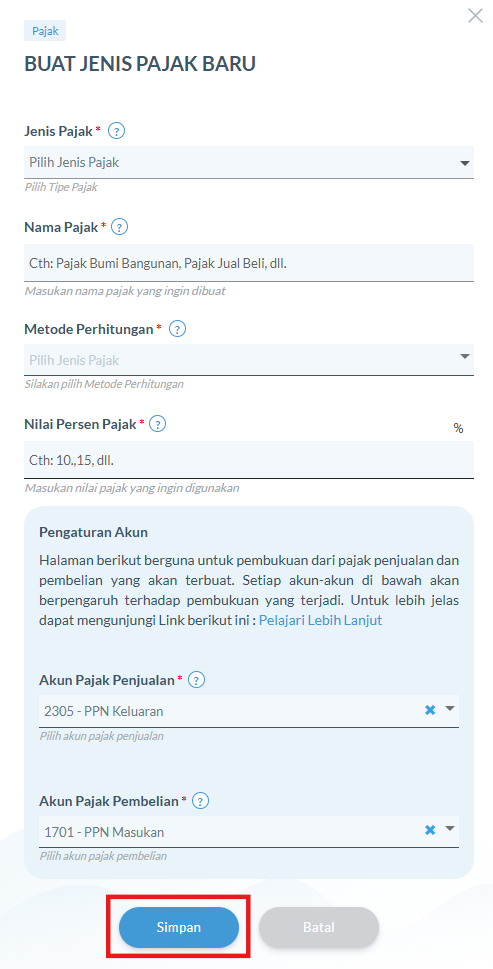Click the Pajak breadcrumb tag
Viewport: 493px width, 969px height.
pyautogui.click(x=45, y=30)
